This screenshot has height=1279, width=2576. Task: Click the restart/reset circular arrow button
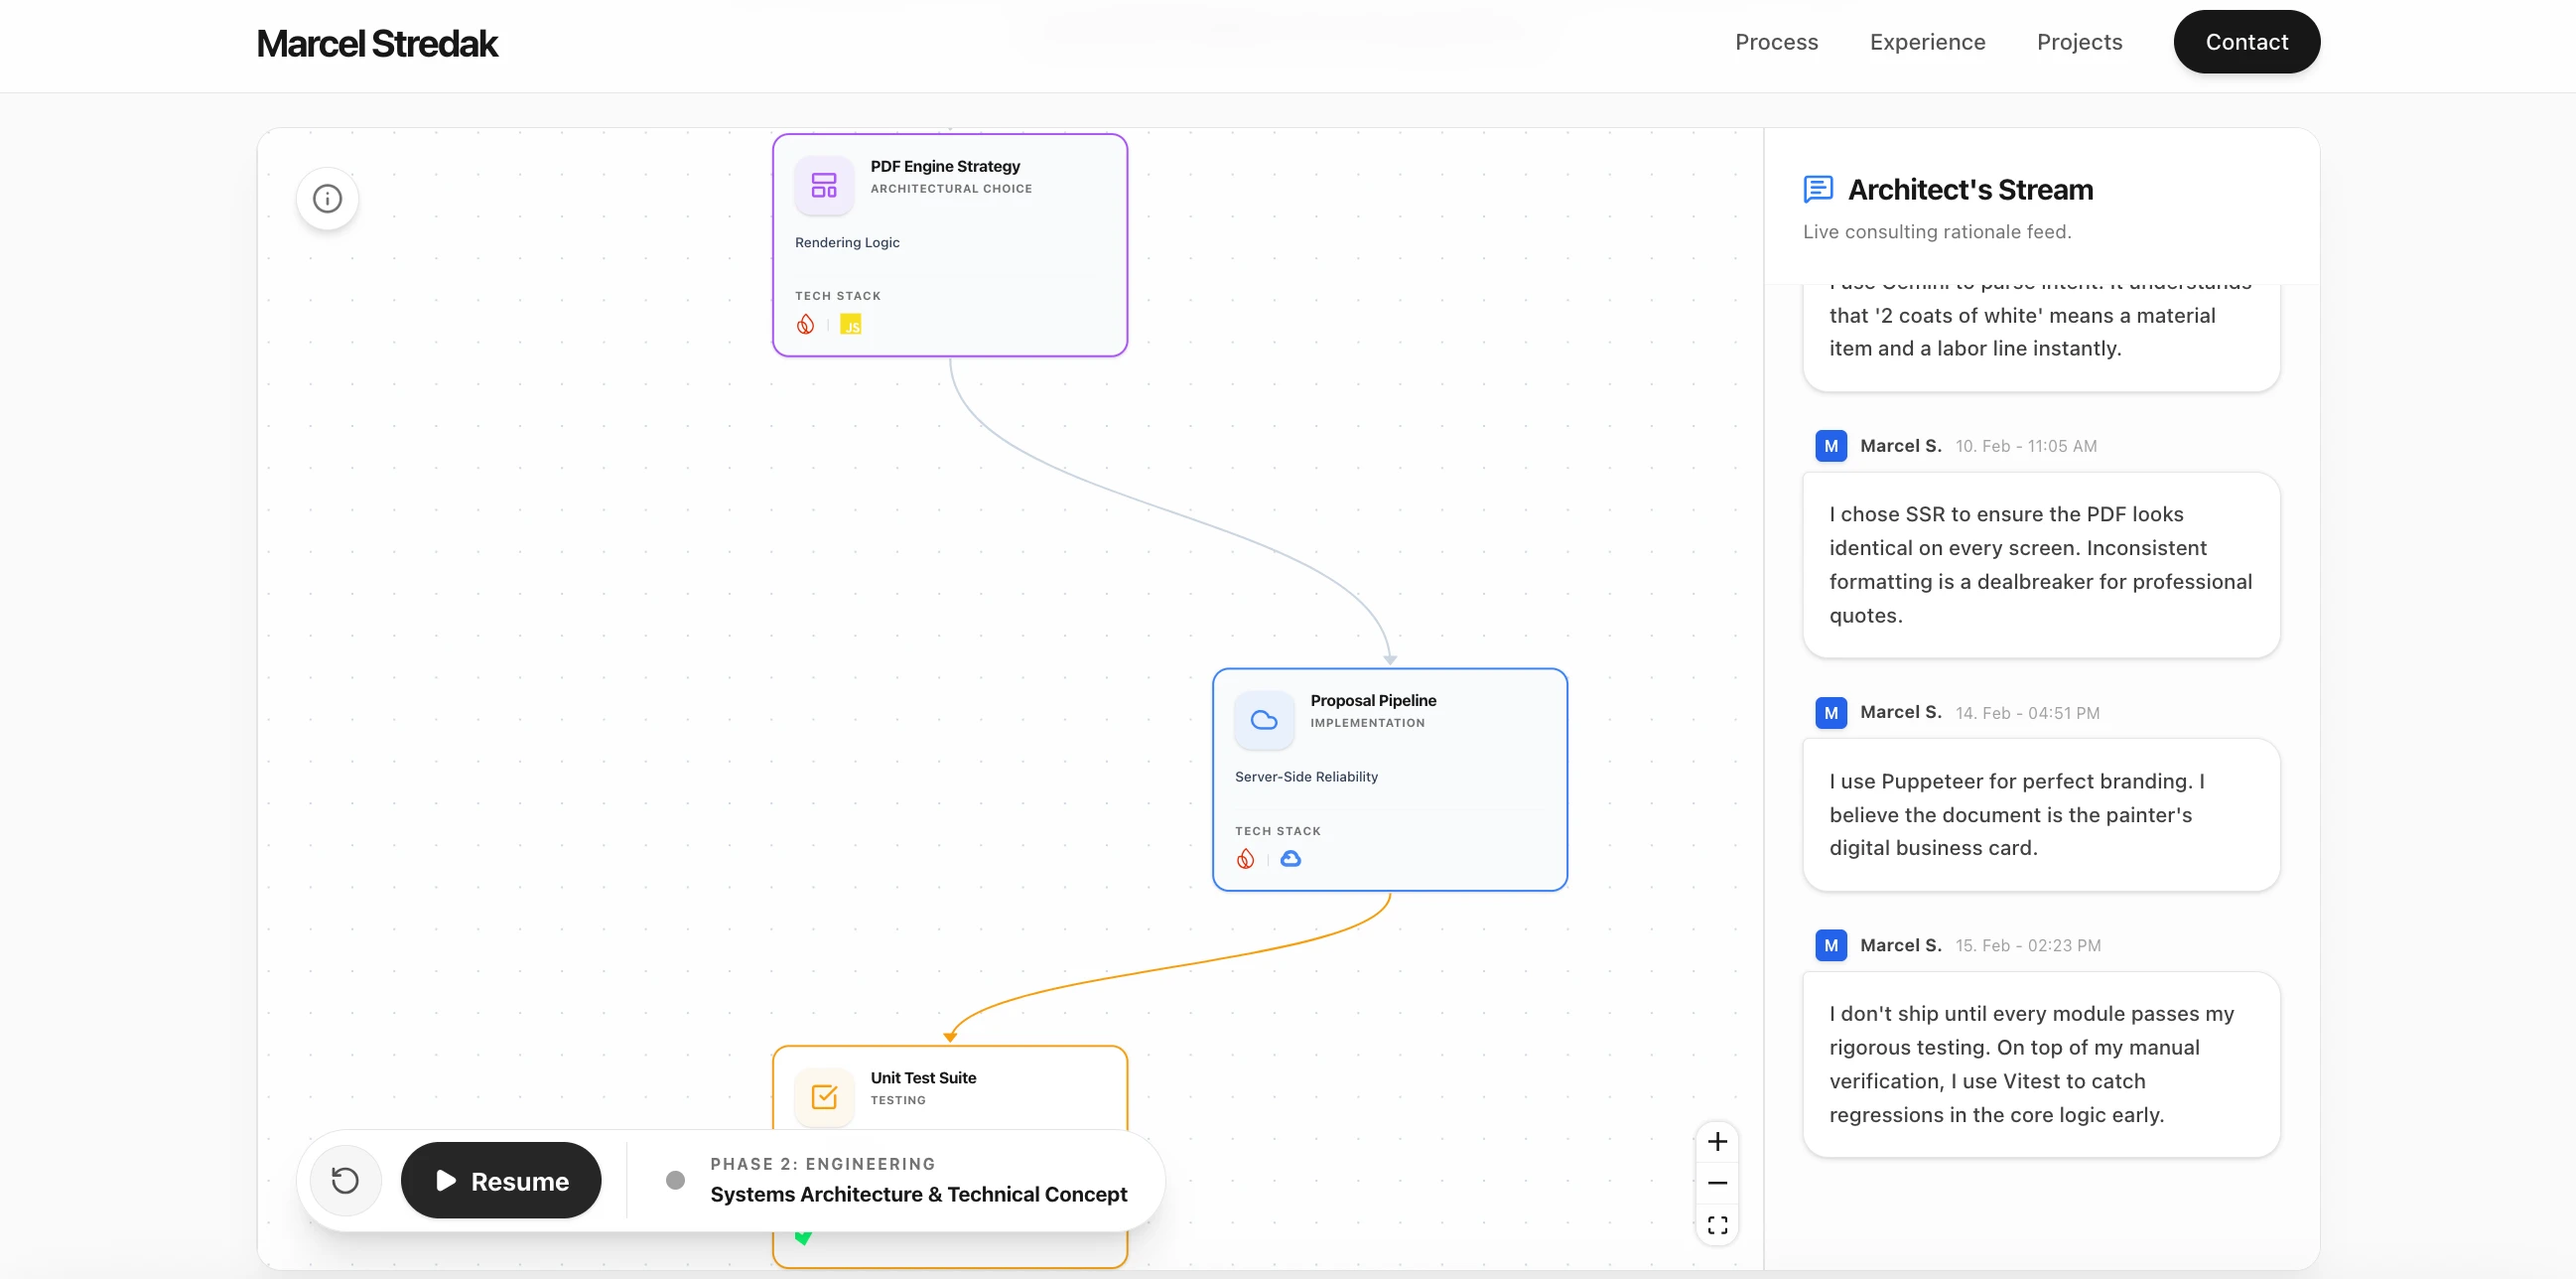click(345, 1181)
